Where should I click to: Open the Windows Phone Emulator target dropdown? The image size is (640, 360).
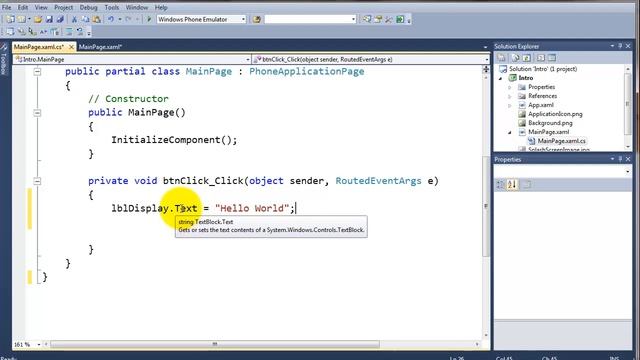point(243,19)
